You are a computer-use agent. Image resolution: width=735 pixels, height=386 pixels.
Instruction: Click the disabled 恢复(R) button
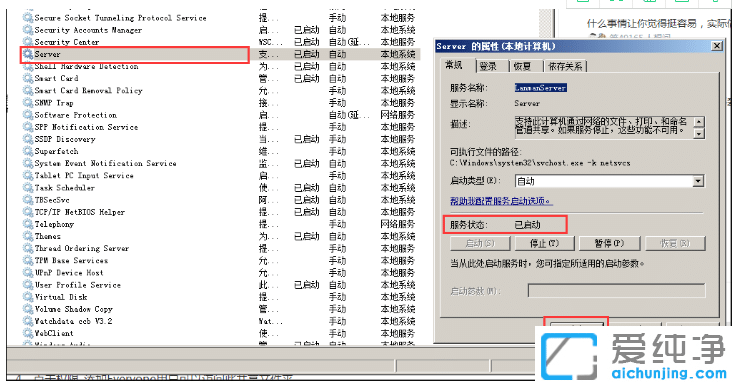coord(675,243)
